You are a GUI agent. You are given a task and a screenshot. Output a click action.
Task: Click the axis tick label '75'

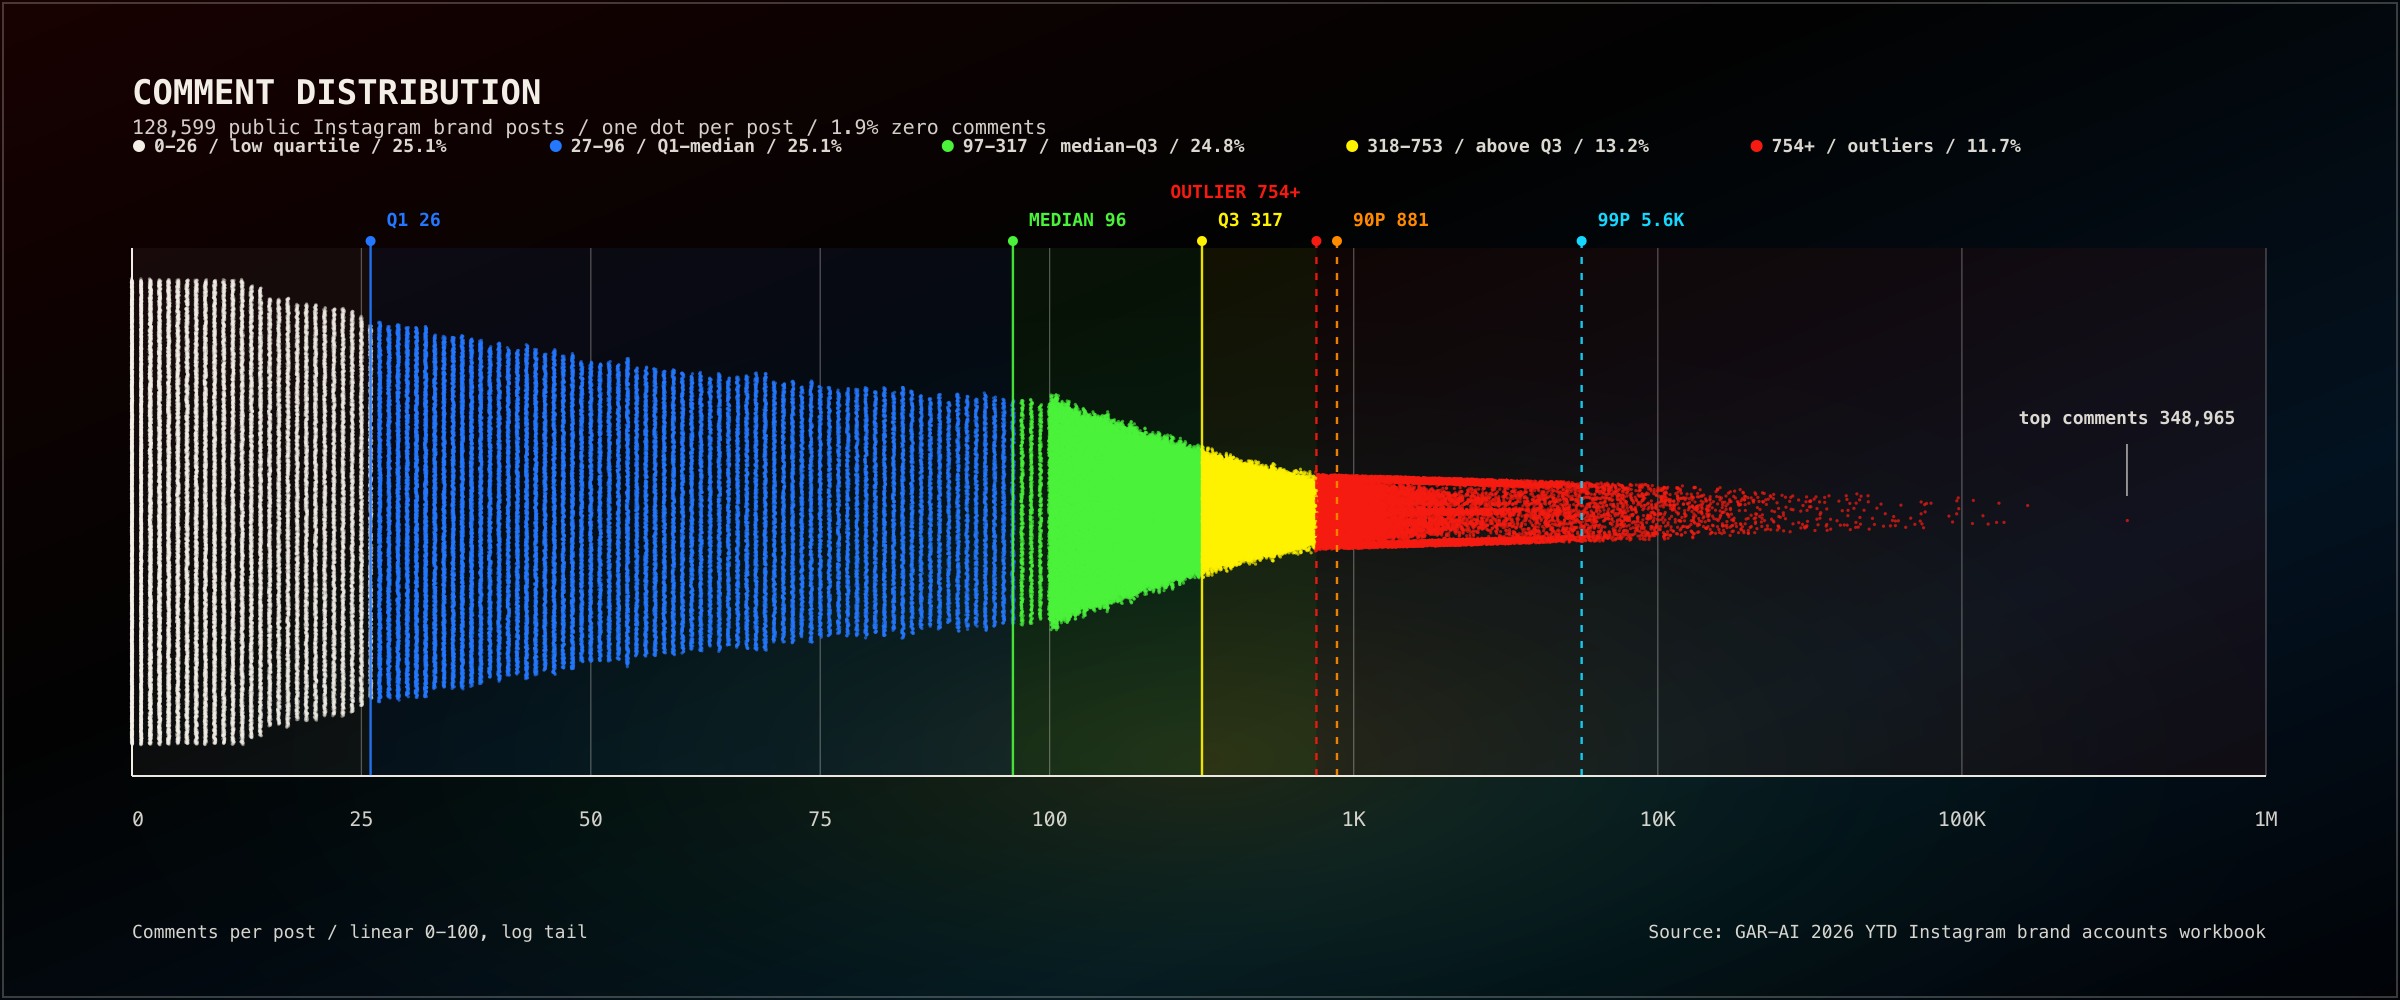(x=820, y=820)
